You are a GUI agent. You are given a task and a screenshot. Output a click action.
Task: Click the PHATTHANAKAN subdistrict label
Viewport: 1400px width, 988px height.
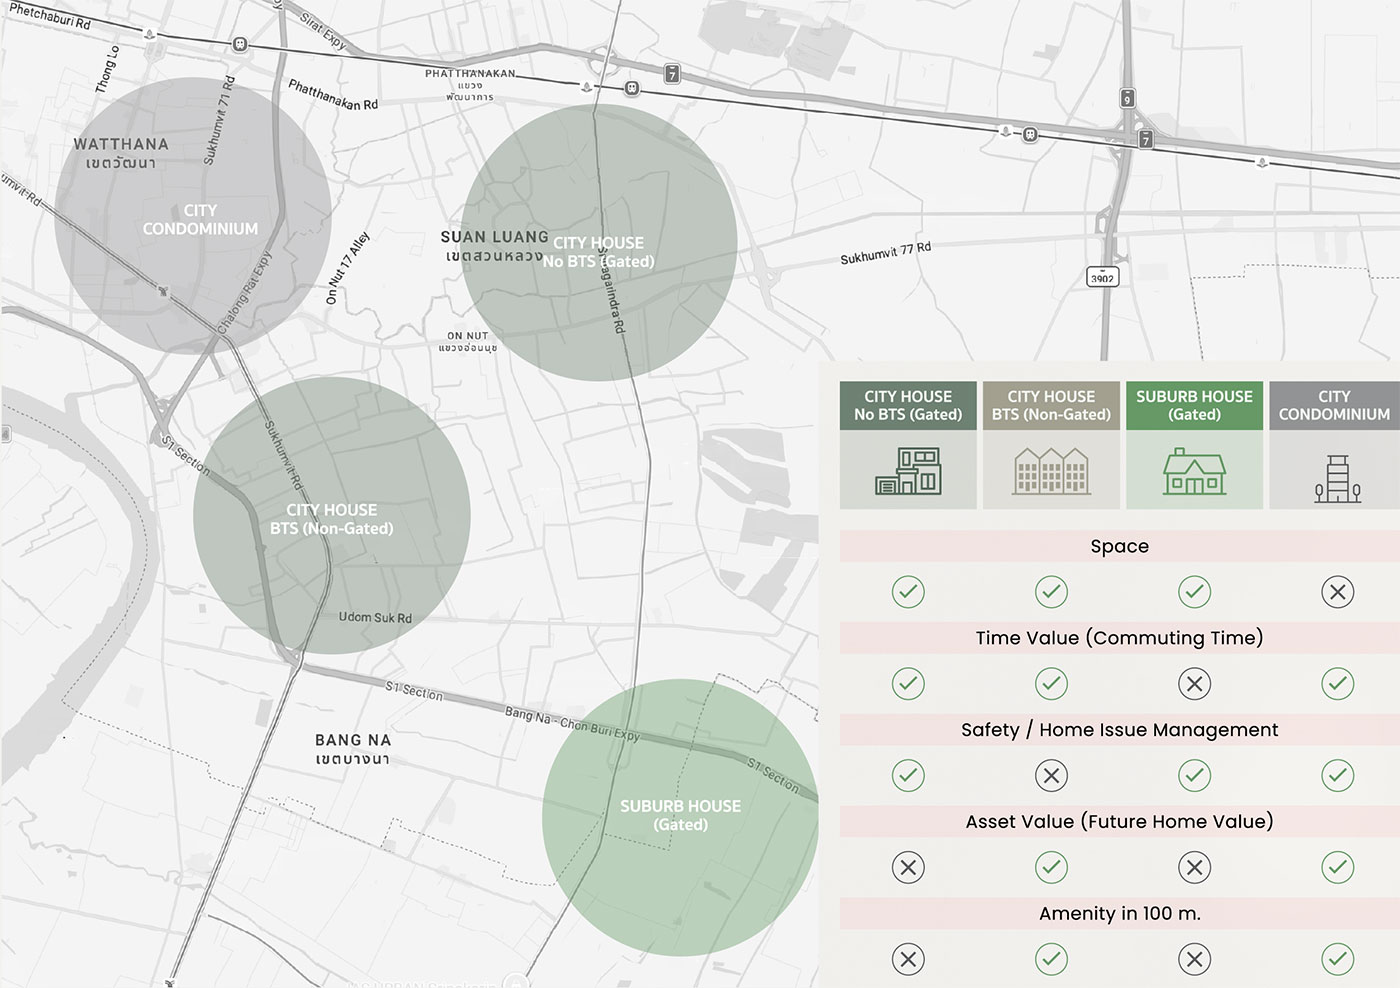(x=470, y=73)
